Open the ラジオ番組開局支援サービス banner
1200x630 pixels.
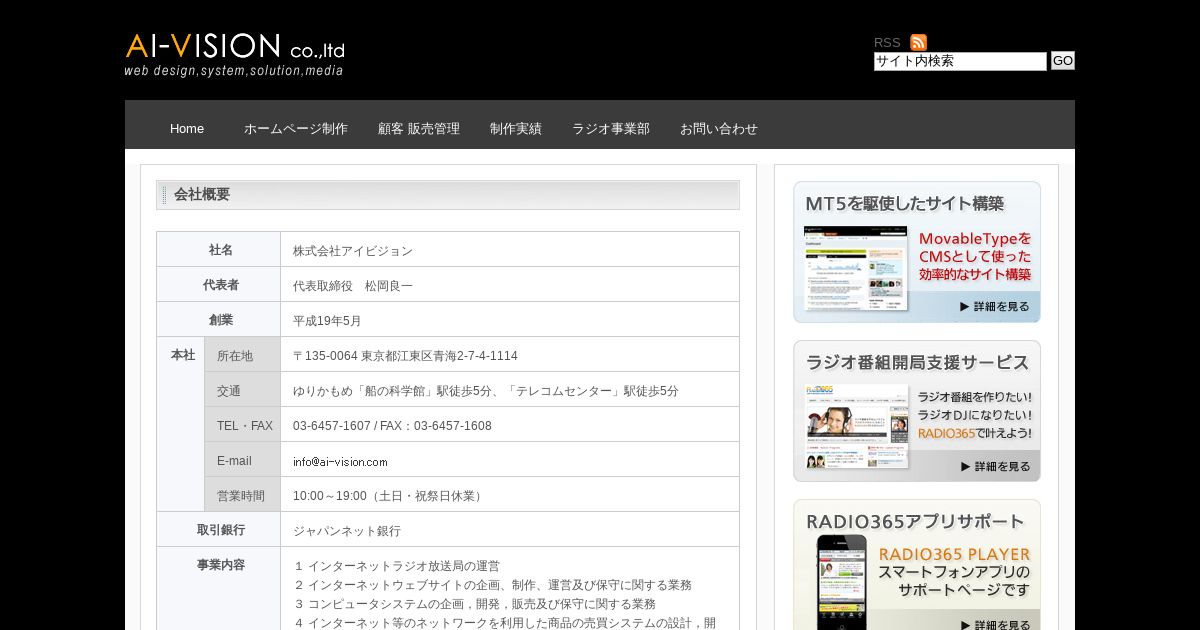pyautogui.click(x=917, y=411)
